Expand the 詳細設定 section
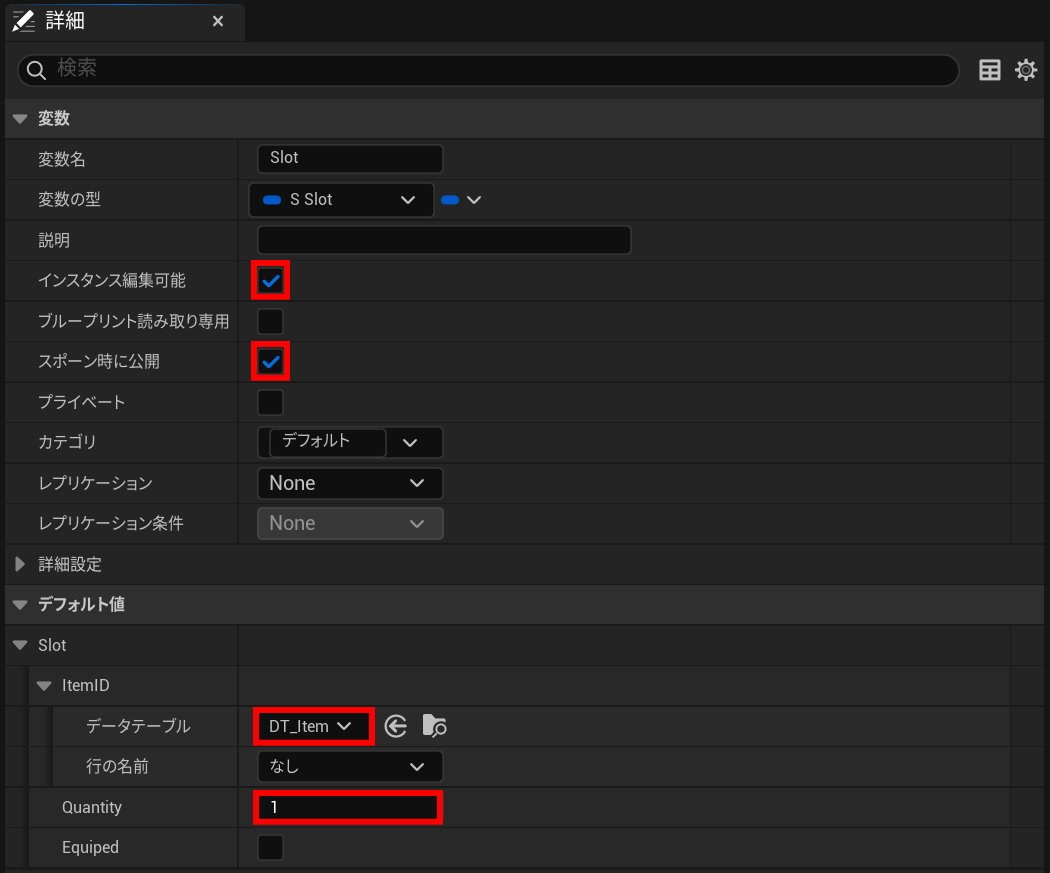The image size is (1050, 873). (x=20, y=564)
